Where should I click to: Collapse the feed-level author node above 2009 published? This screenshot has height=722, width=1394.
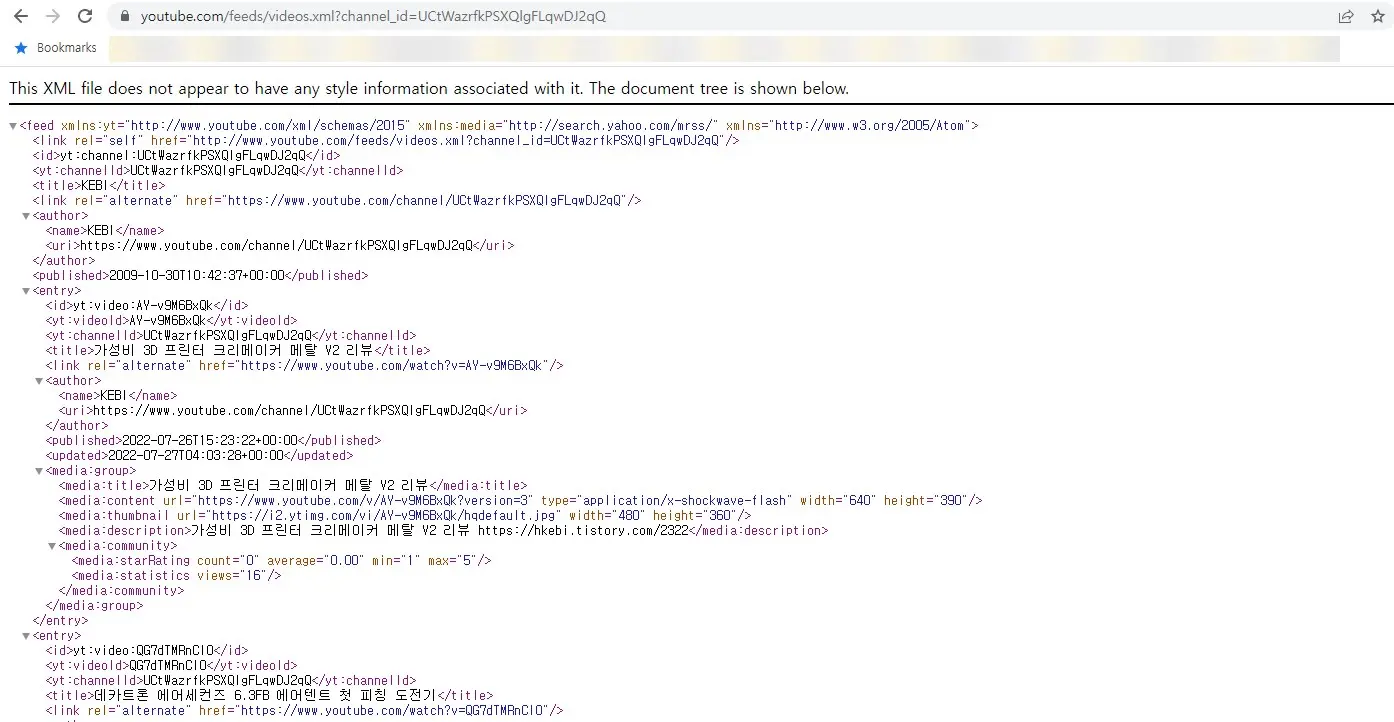pos(26,216)
